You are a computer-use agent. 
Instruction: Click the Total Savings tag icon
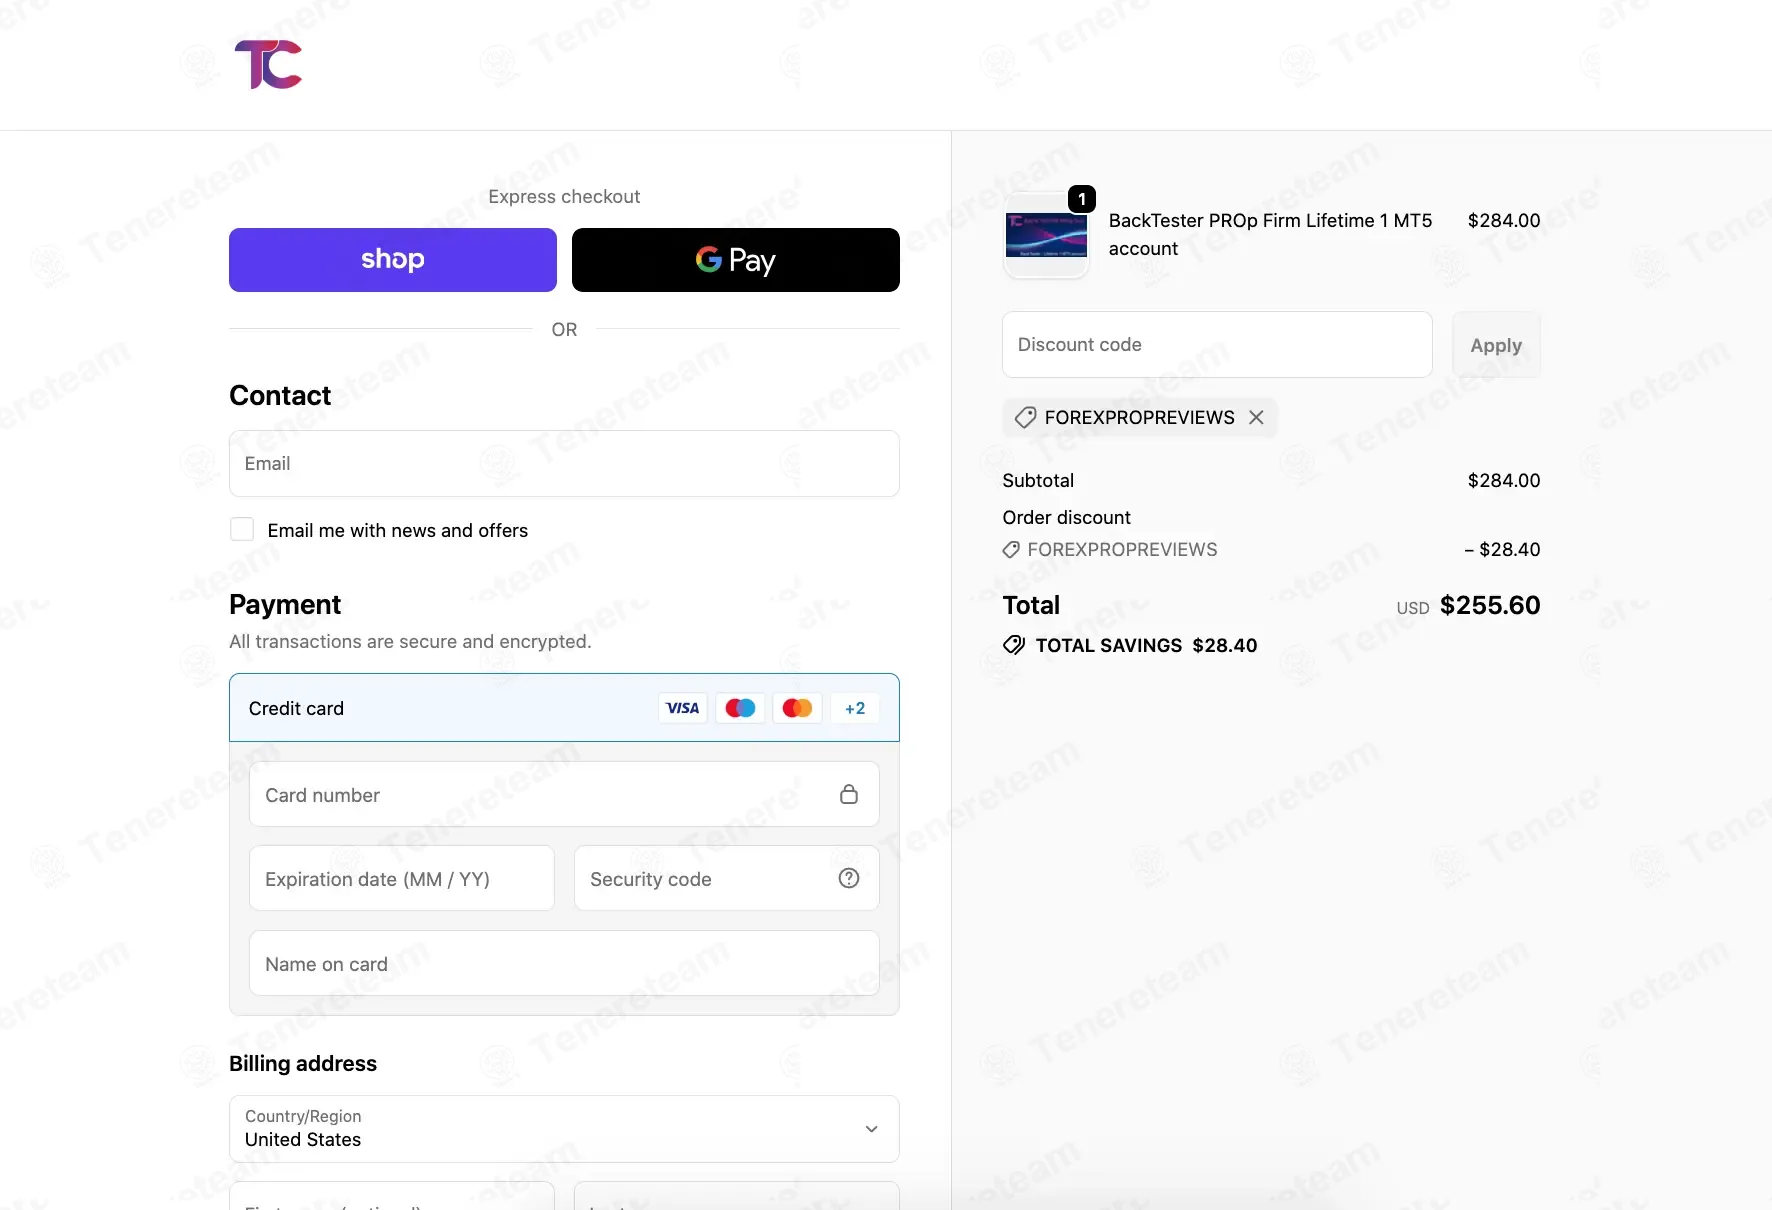1014,645
